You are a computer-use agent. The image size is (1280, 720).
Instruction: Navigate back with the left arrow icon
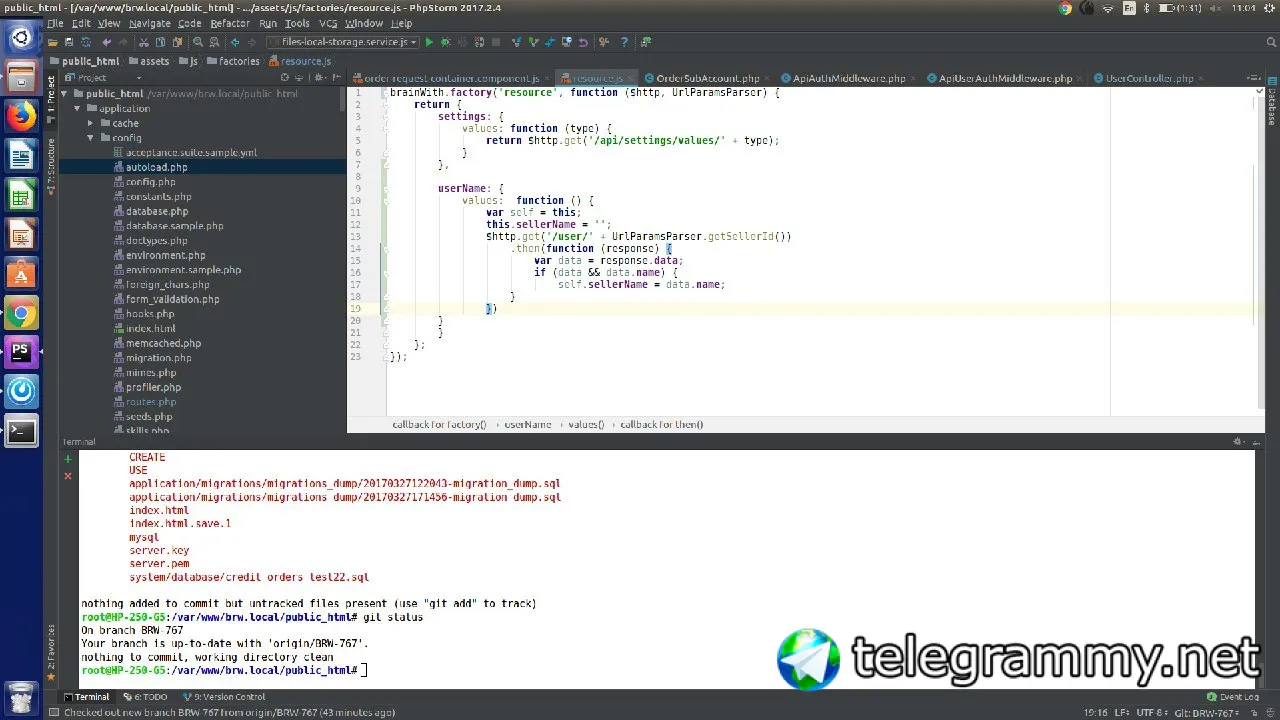[x=235, y=42]
